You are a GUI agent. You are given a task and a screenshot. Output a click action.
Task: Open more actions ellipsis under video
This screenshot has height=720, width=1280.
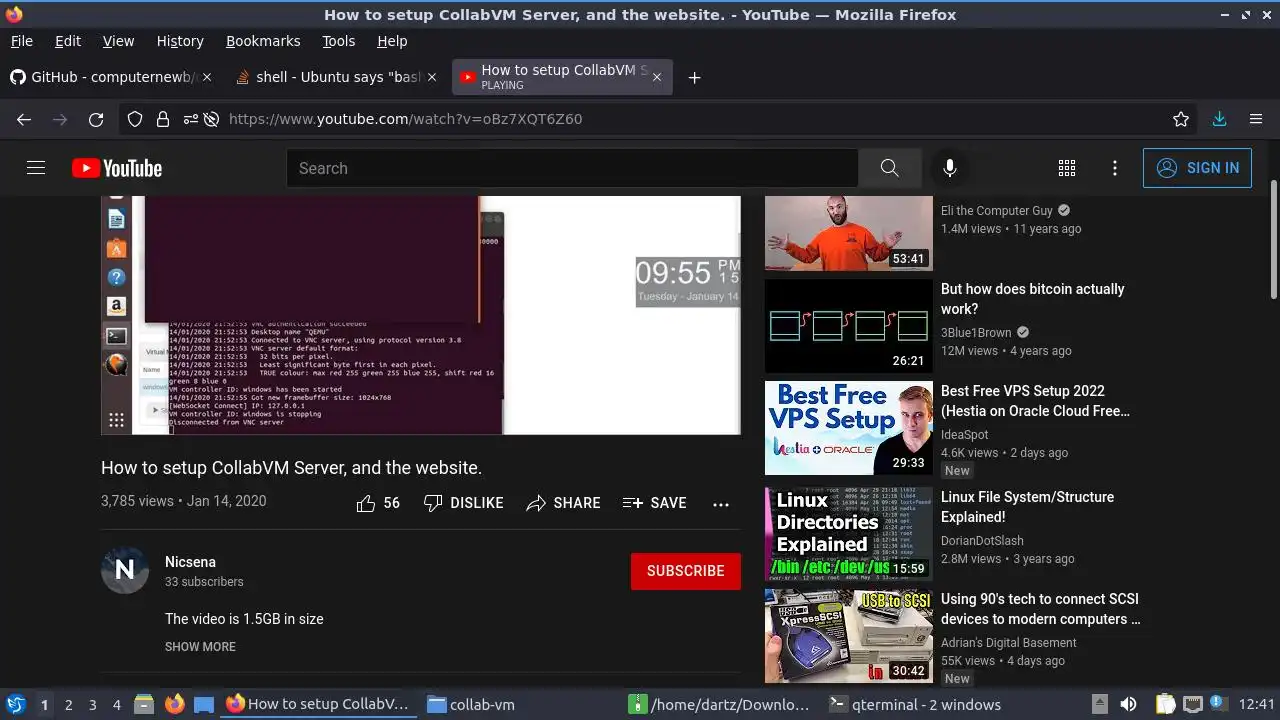[721, 504]
